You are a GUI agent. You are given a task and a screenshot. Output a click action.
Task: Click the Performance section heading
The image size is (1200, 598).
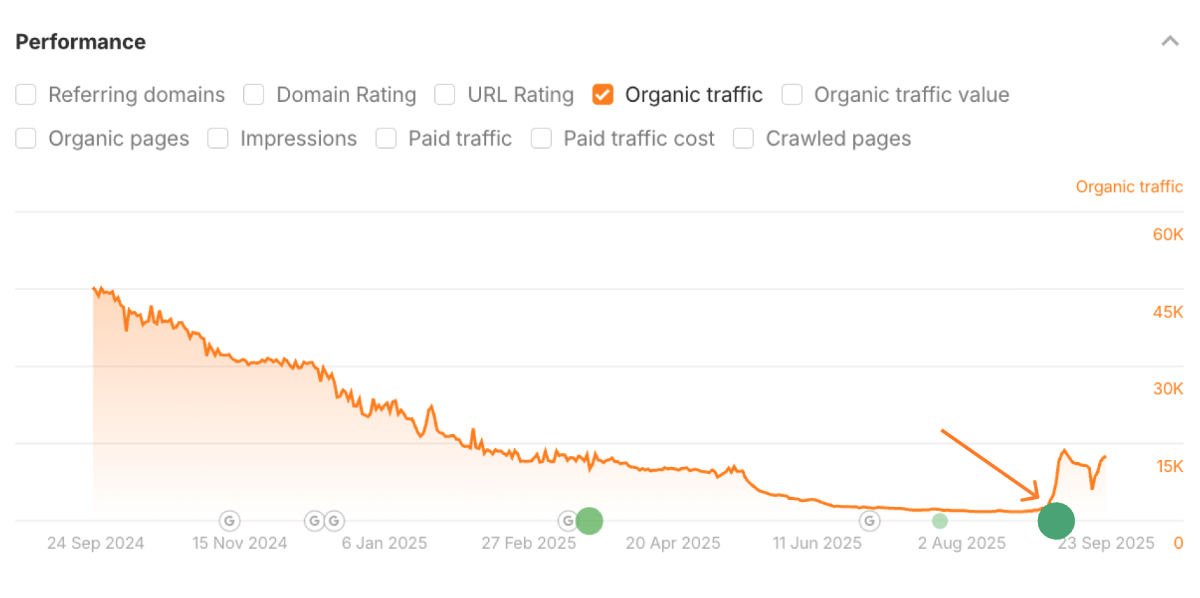[x=80, y=42]
